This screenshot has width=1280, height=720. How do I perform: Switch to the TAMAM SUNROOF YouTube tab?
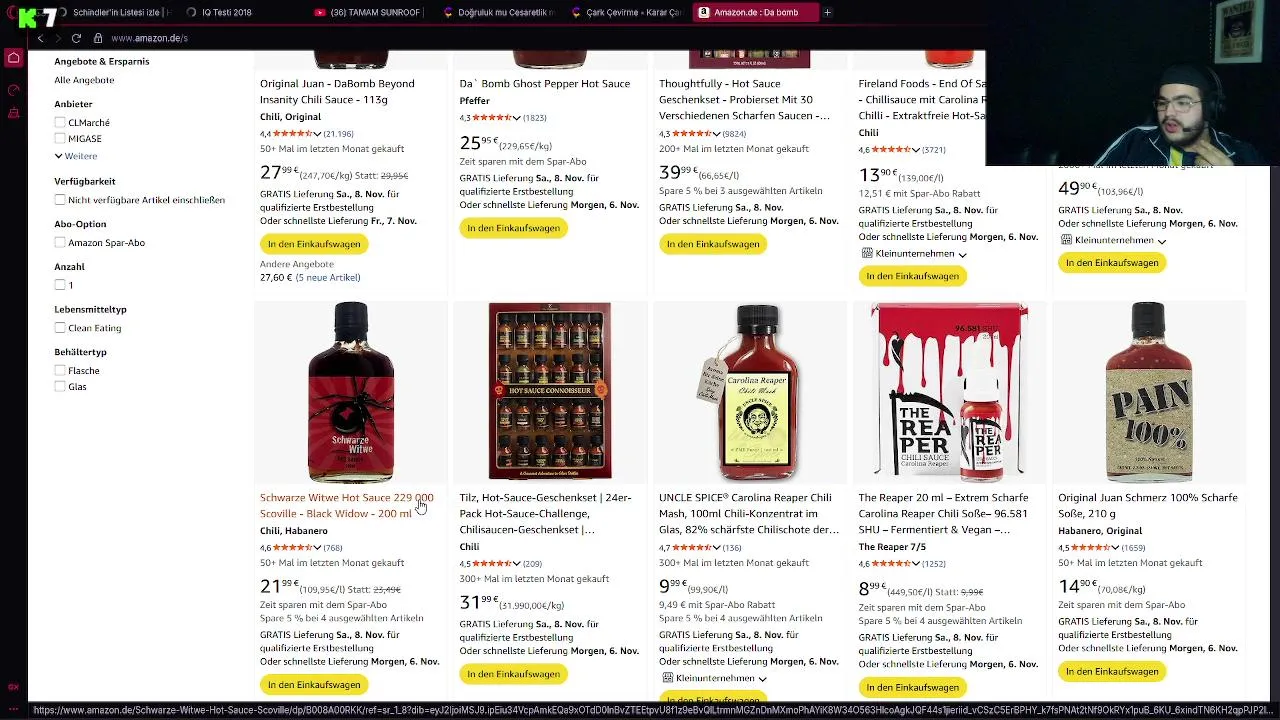click(x=366, y=12)
